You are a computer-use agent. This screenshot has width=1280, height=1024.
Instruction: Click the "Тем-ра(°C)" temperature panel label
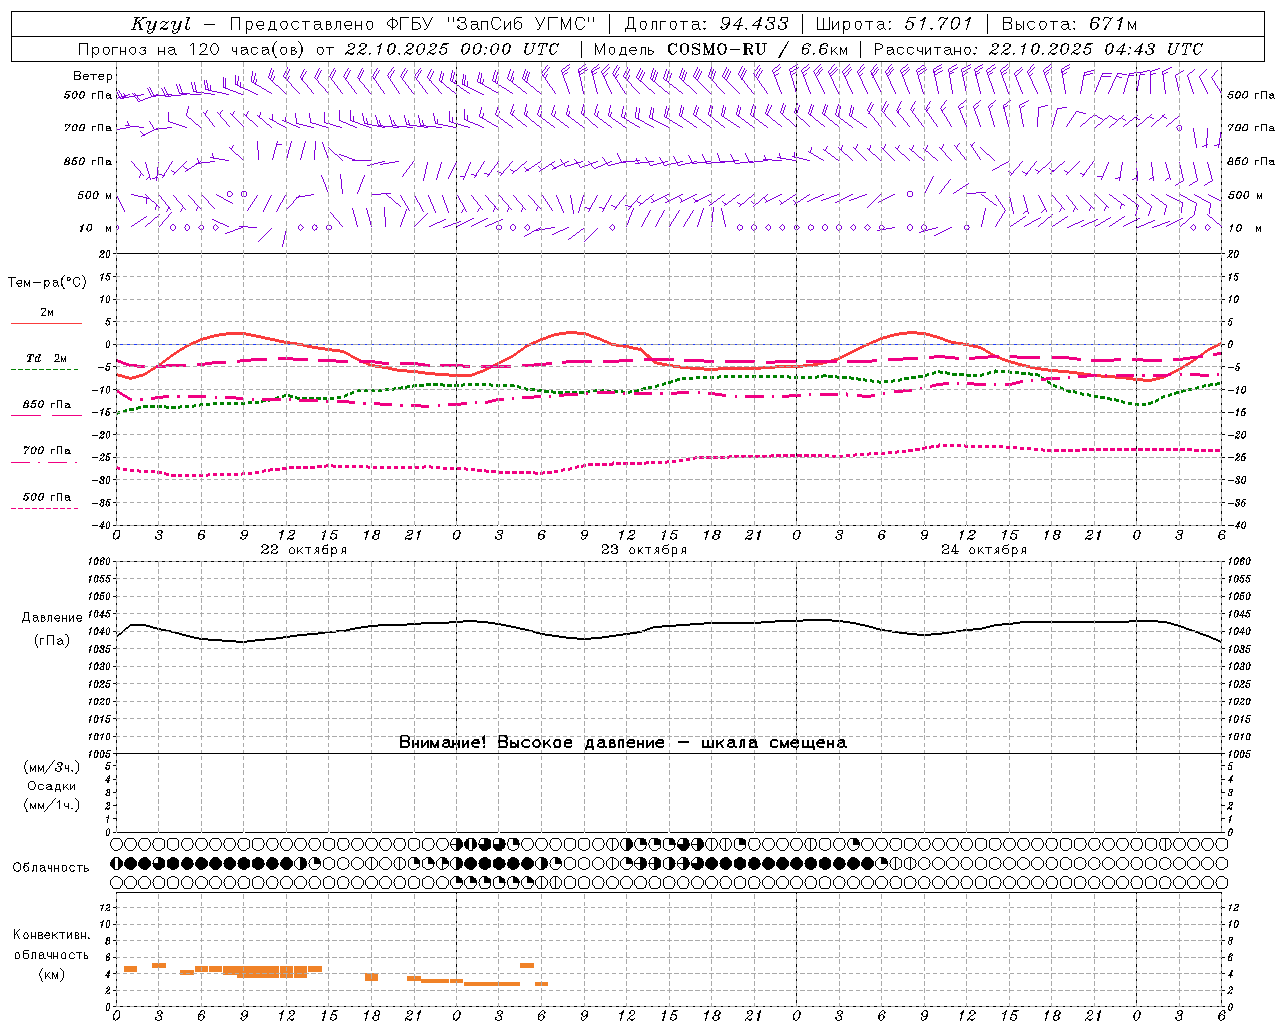[47, 283]
